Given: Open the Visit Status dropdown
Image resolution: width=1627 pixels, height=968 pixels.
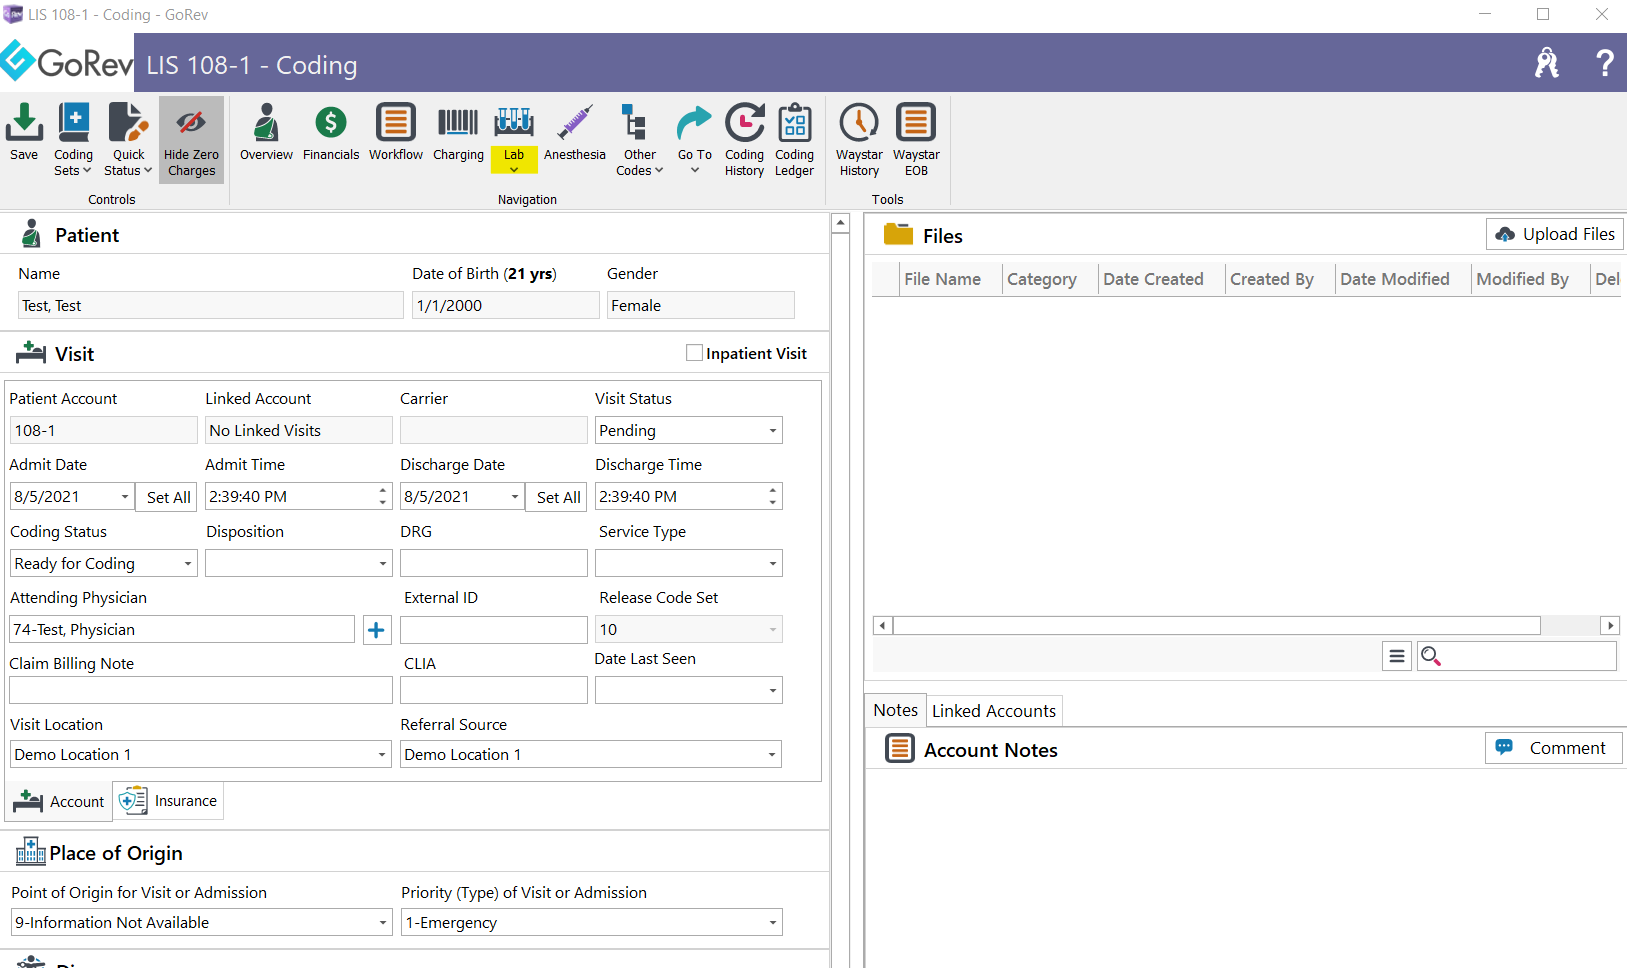Looking at the screenshot, I should tap(773, 431).
